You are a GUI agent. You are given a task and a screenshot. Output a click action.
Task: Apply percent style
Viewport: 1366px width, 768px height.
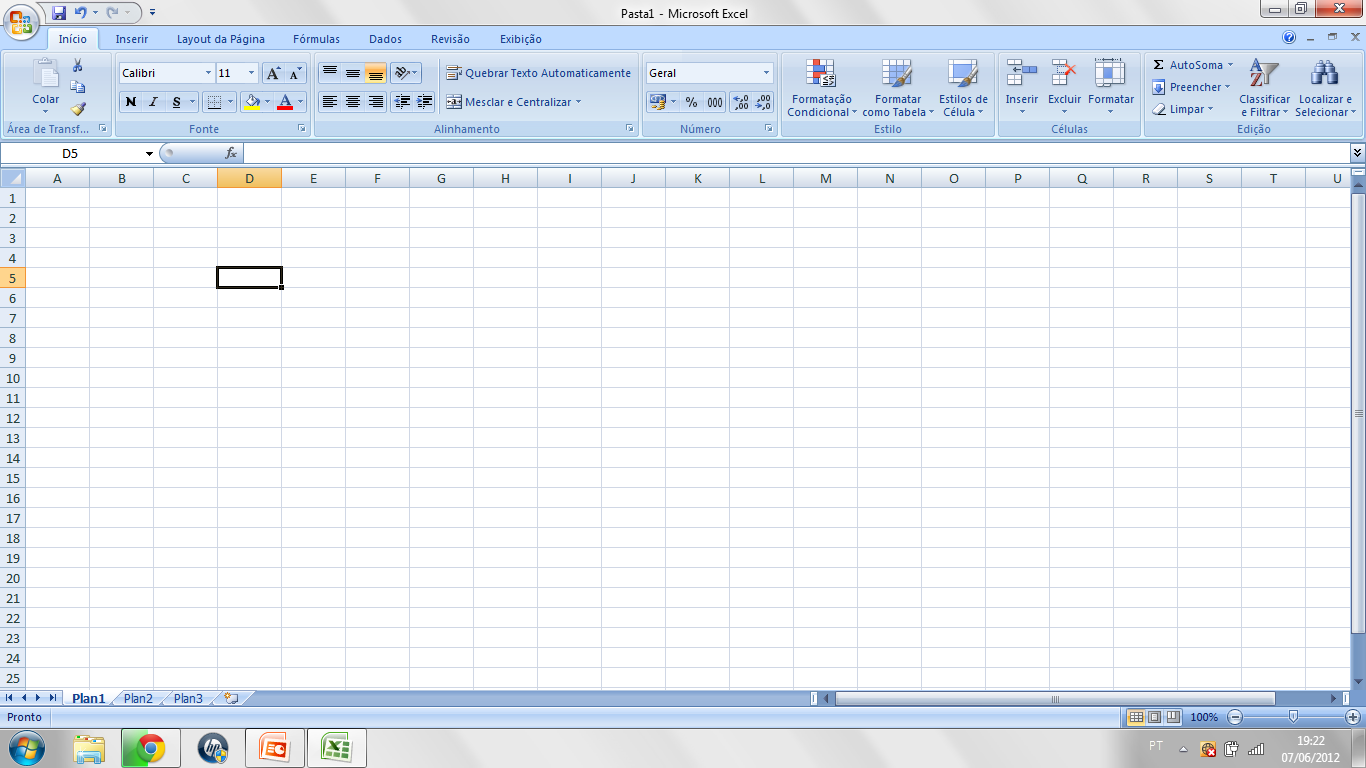691,102
